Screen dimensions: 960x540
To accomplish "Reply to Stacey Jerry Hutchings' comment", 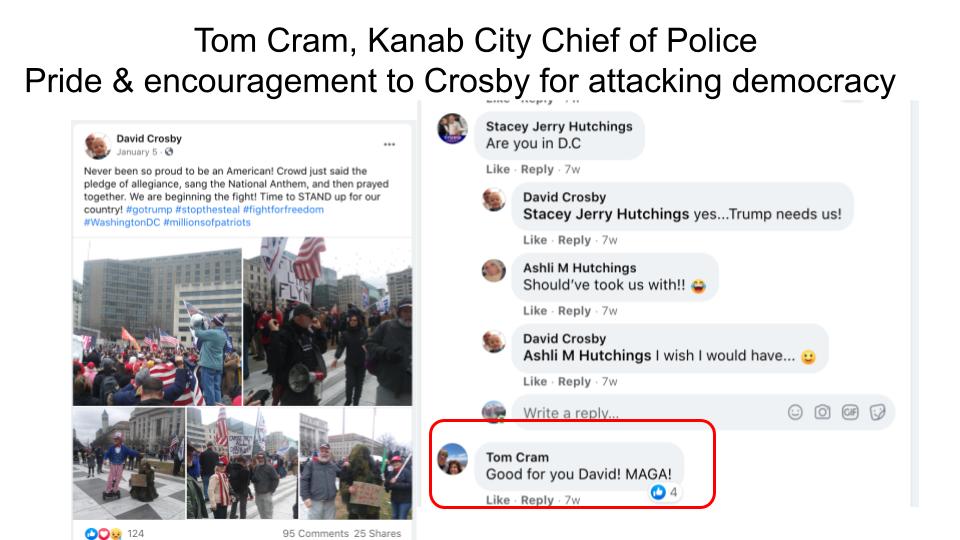I will click(x=537, y=169).
